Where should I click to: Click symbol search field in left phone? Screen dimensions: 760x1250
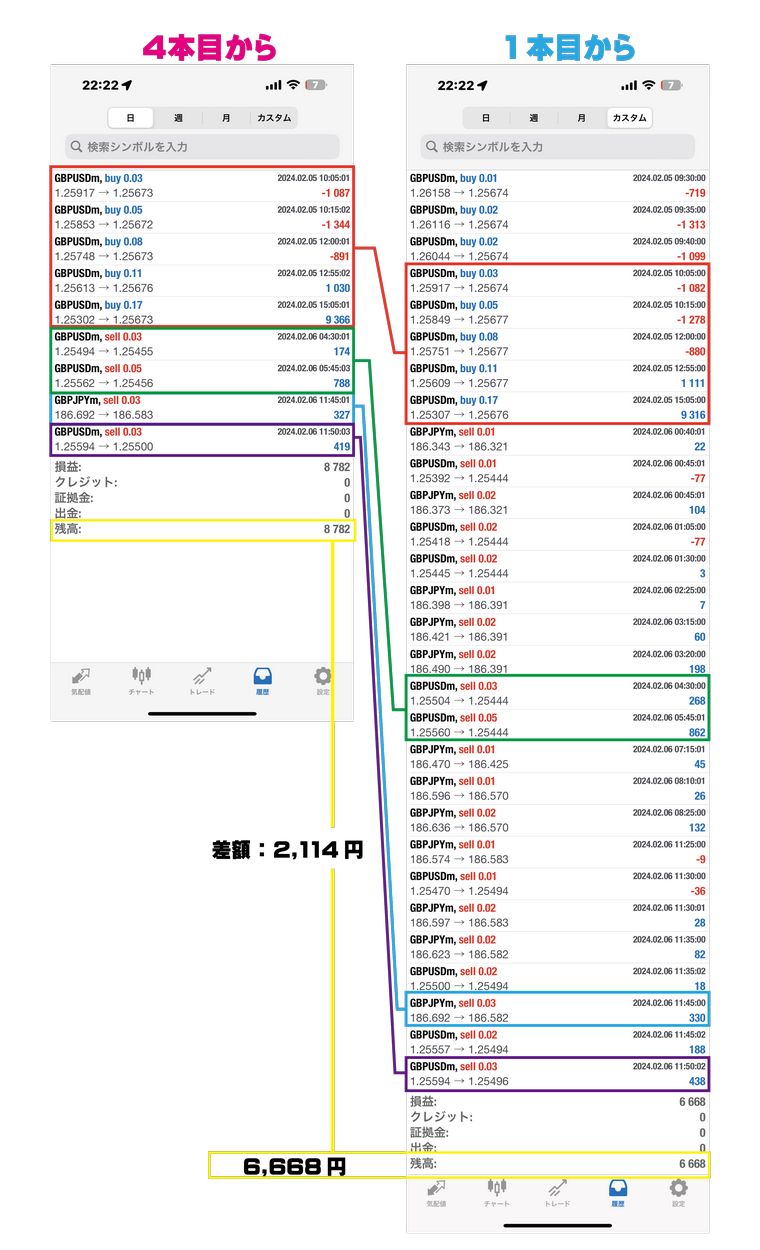click(x=202, y=147)
